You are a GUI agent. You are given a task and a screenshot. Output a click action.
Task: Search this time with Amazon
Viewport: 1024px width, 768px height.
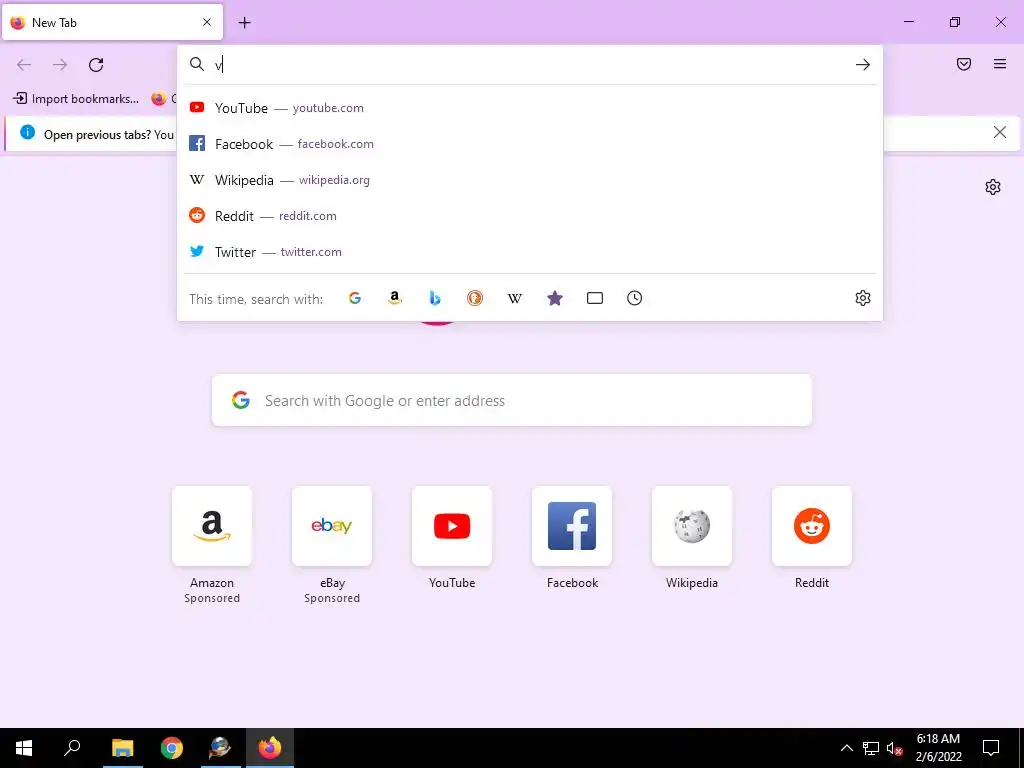394,298
